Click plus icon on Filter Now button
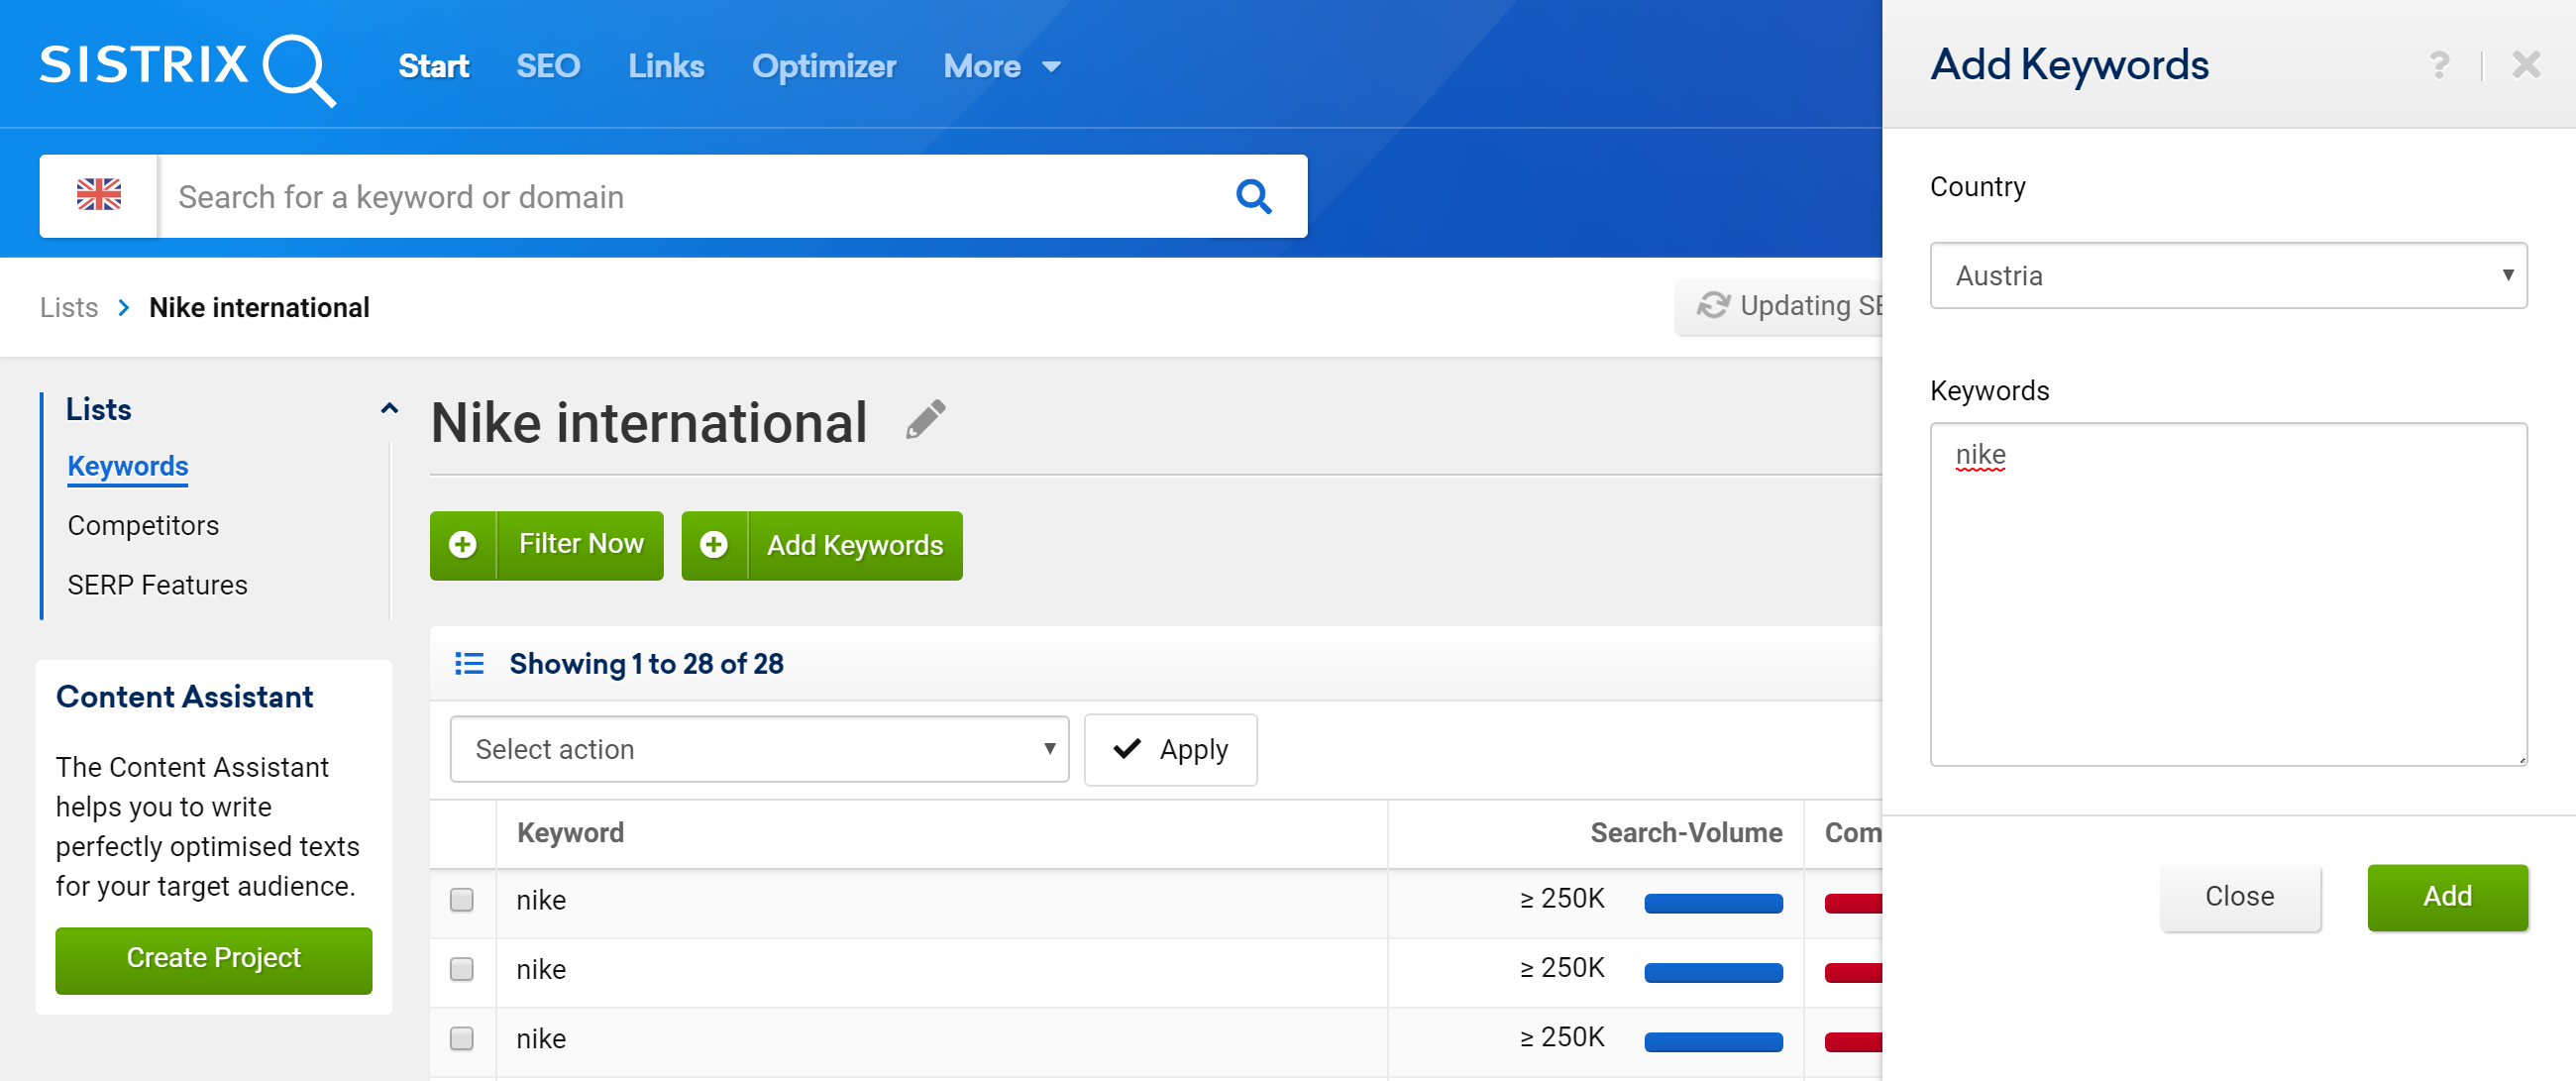2576x1081 pixels. click(463, 545)
